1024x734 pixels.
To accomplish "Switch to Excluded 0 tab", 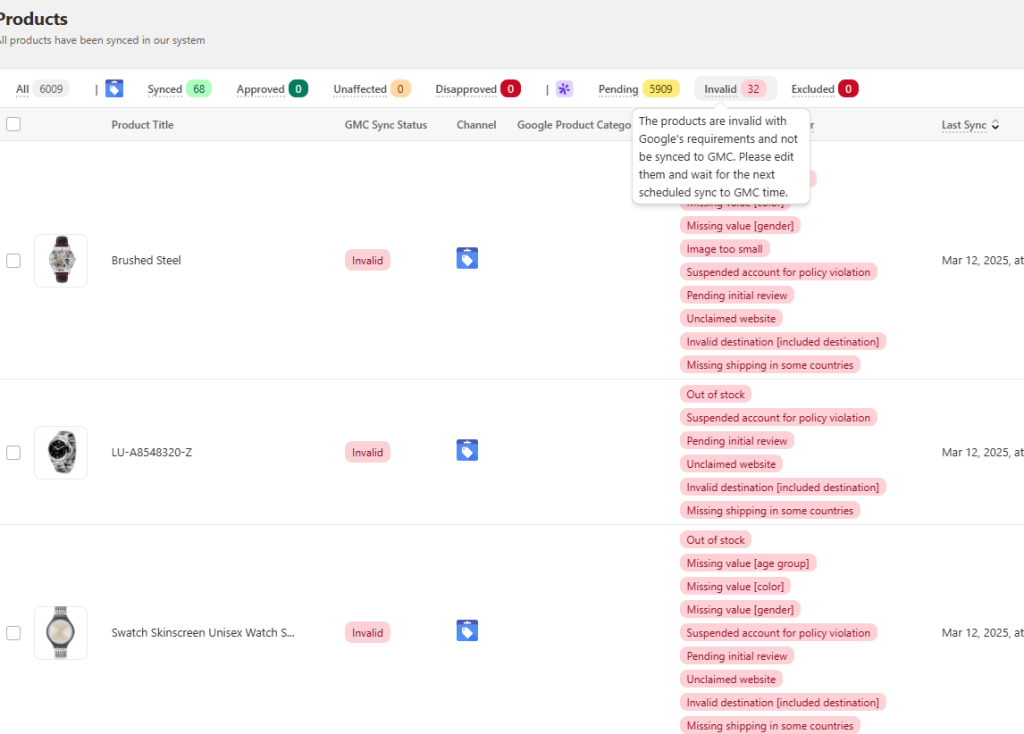I will 824,89.
